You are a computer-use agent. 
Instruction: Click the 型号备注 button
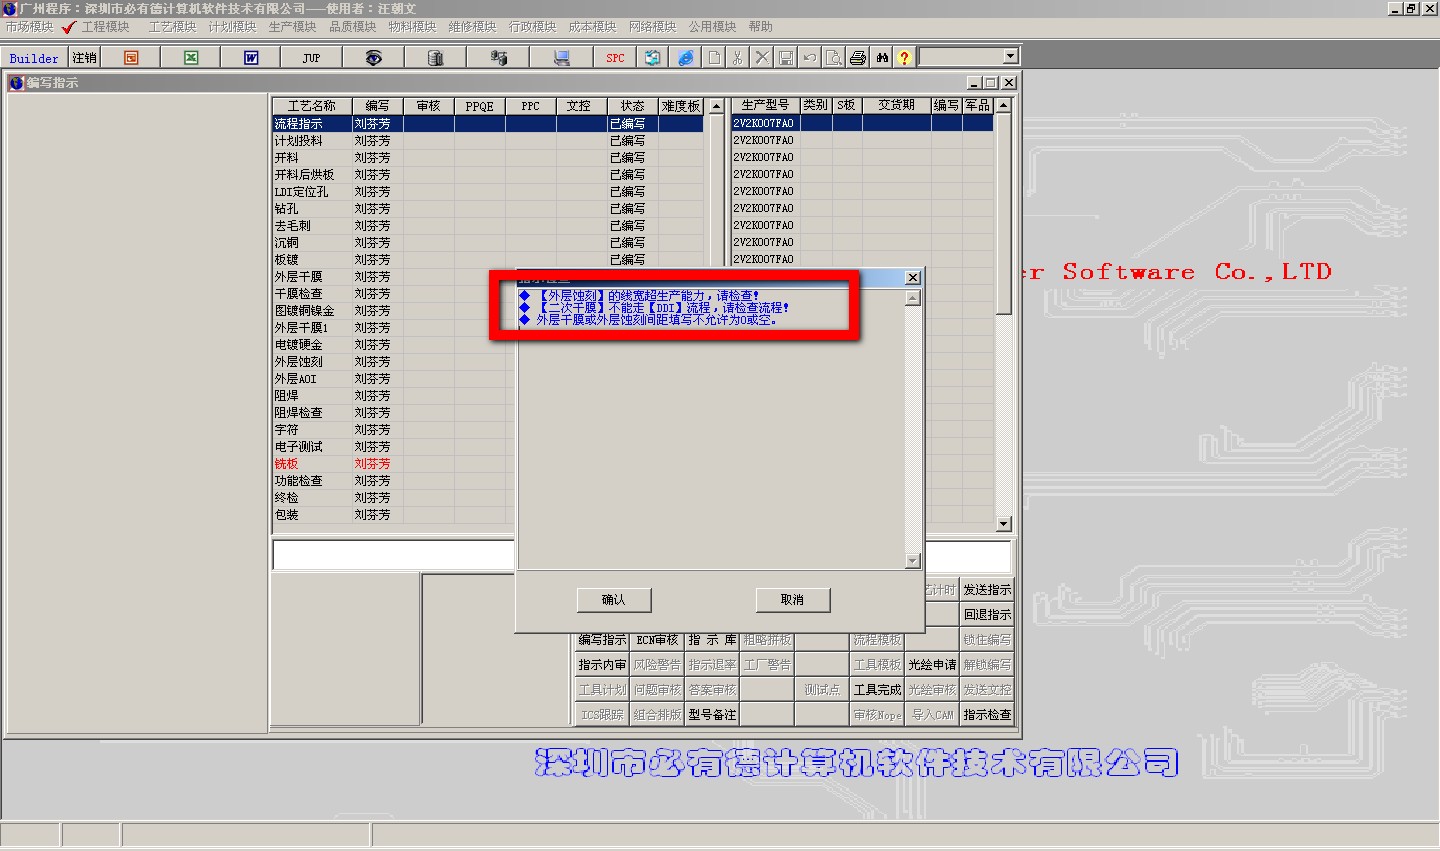712,715
